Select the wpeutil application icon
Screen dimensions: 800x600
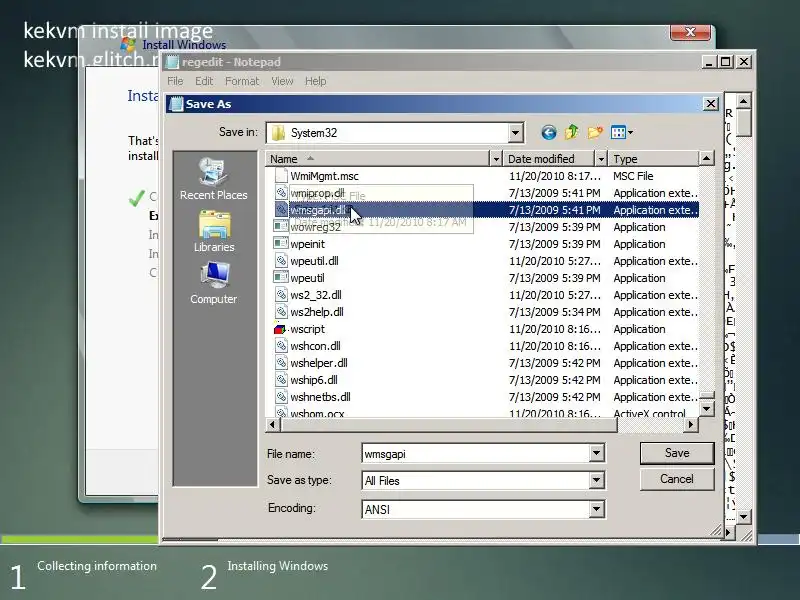(x=281, y=278)
